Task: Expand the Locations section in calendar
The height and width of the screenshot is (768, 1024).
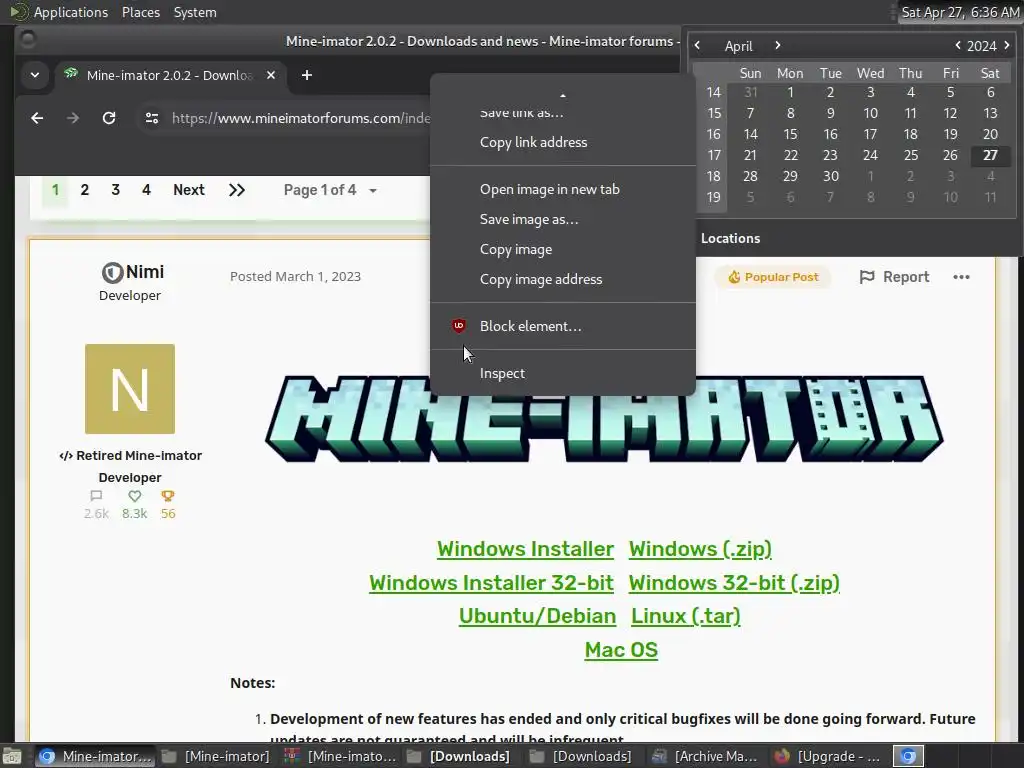Action: pos(730,238)
